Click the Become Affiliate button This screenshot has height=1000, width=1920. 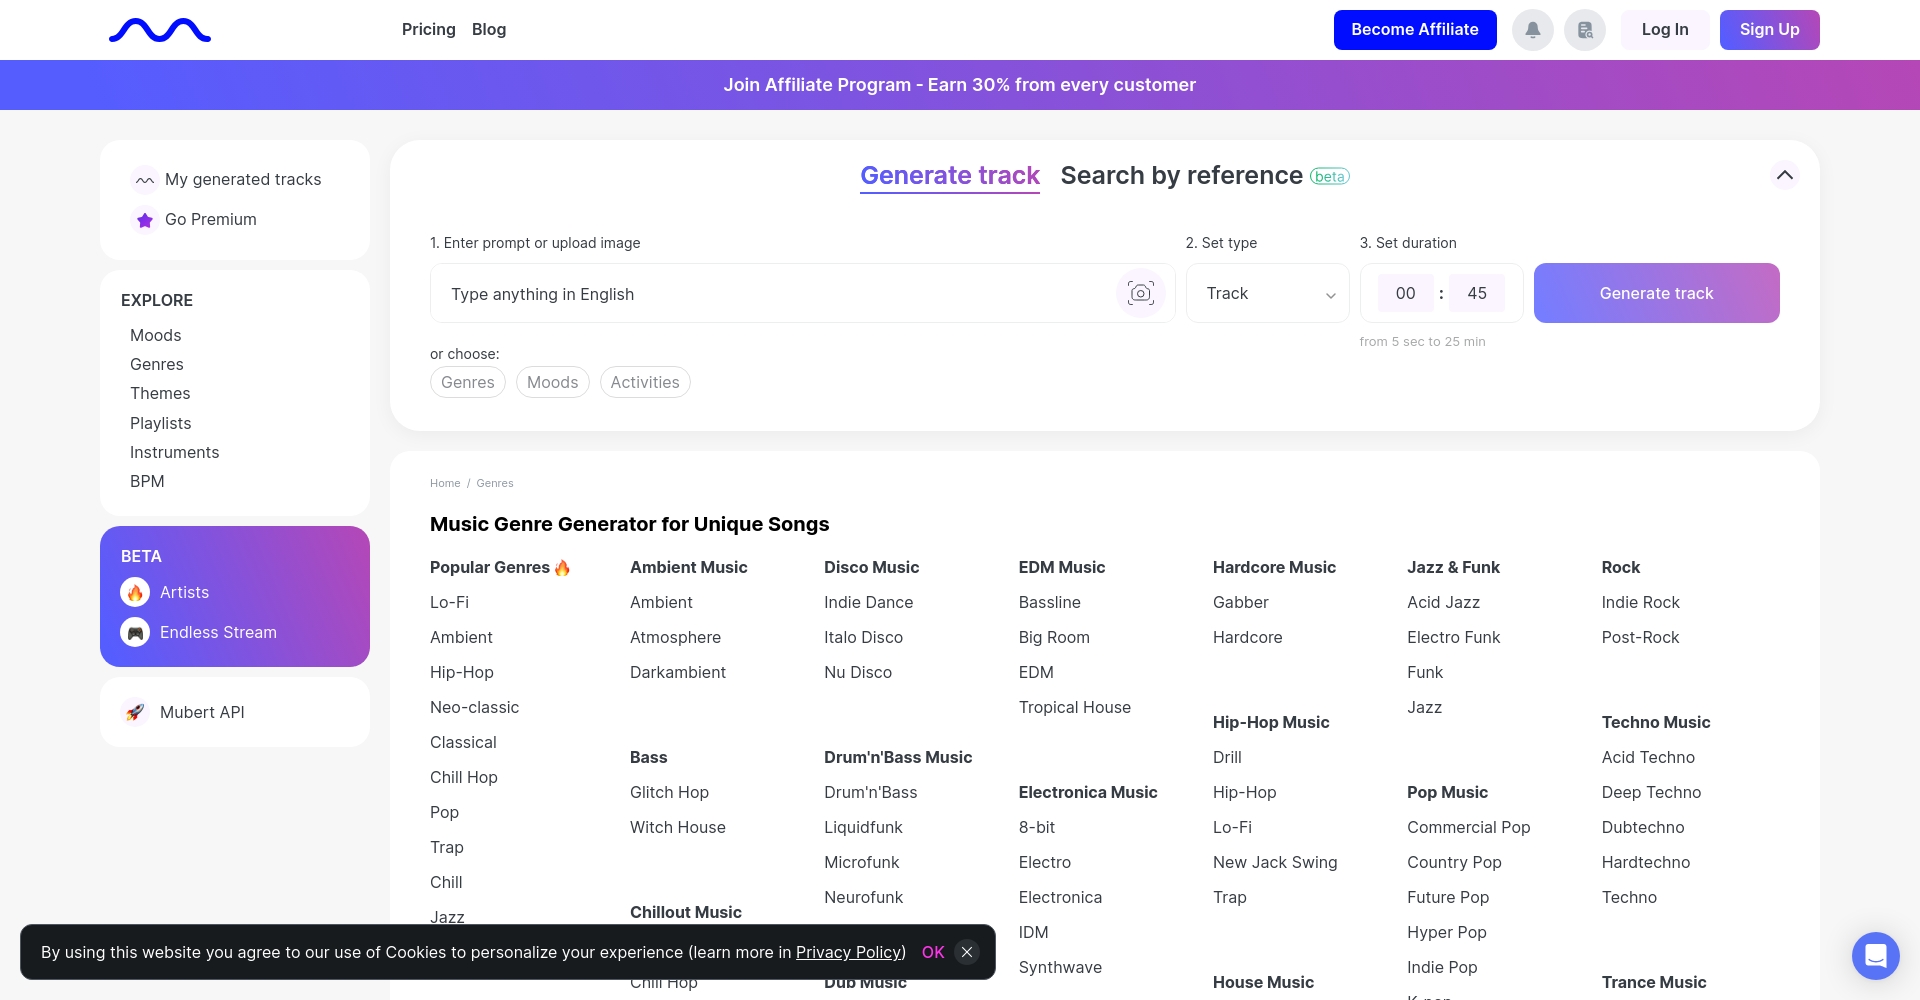pyautogui.click(x=1414, y=30)
